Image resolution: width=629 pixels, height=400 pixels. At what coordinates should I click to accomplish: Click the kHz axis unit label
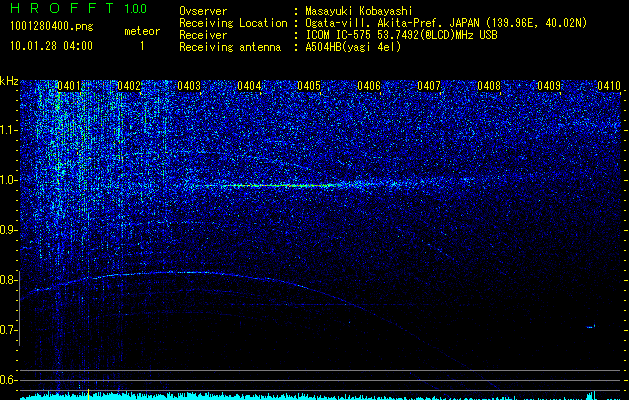(9, 81)
